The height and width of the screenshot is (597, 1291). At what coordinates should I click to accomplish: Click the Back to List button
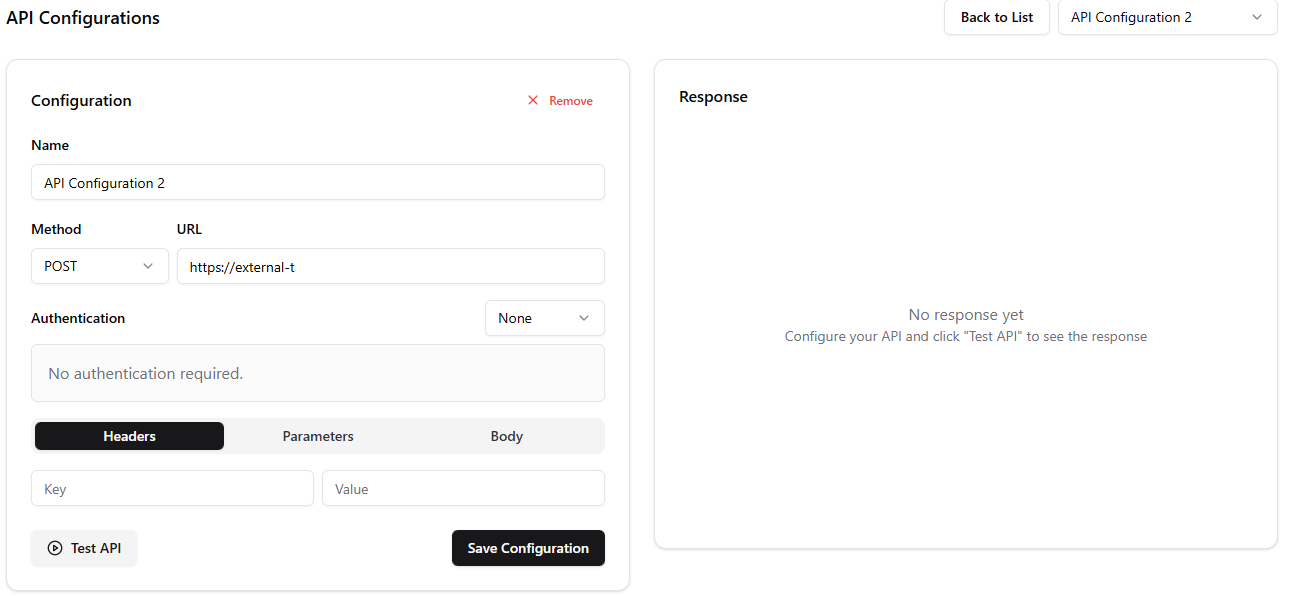point(996,17)
